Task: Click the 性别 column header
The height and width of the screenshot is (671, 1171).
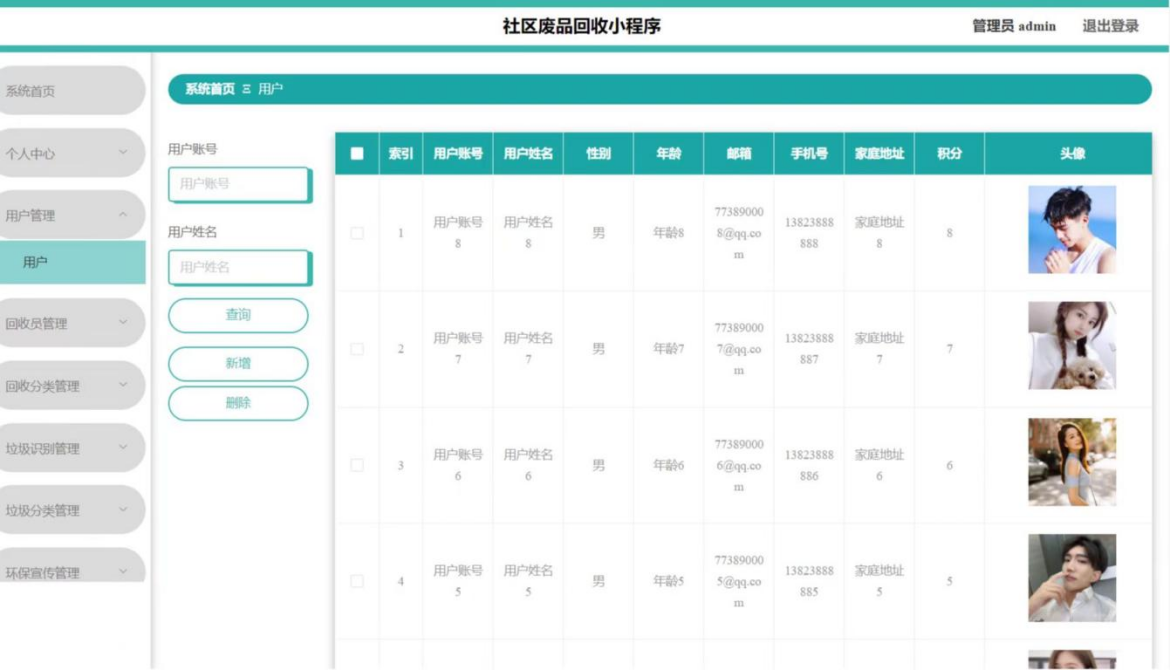Action: pyautogui.click(x=598, y=153)
